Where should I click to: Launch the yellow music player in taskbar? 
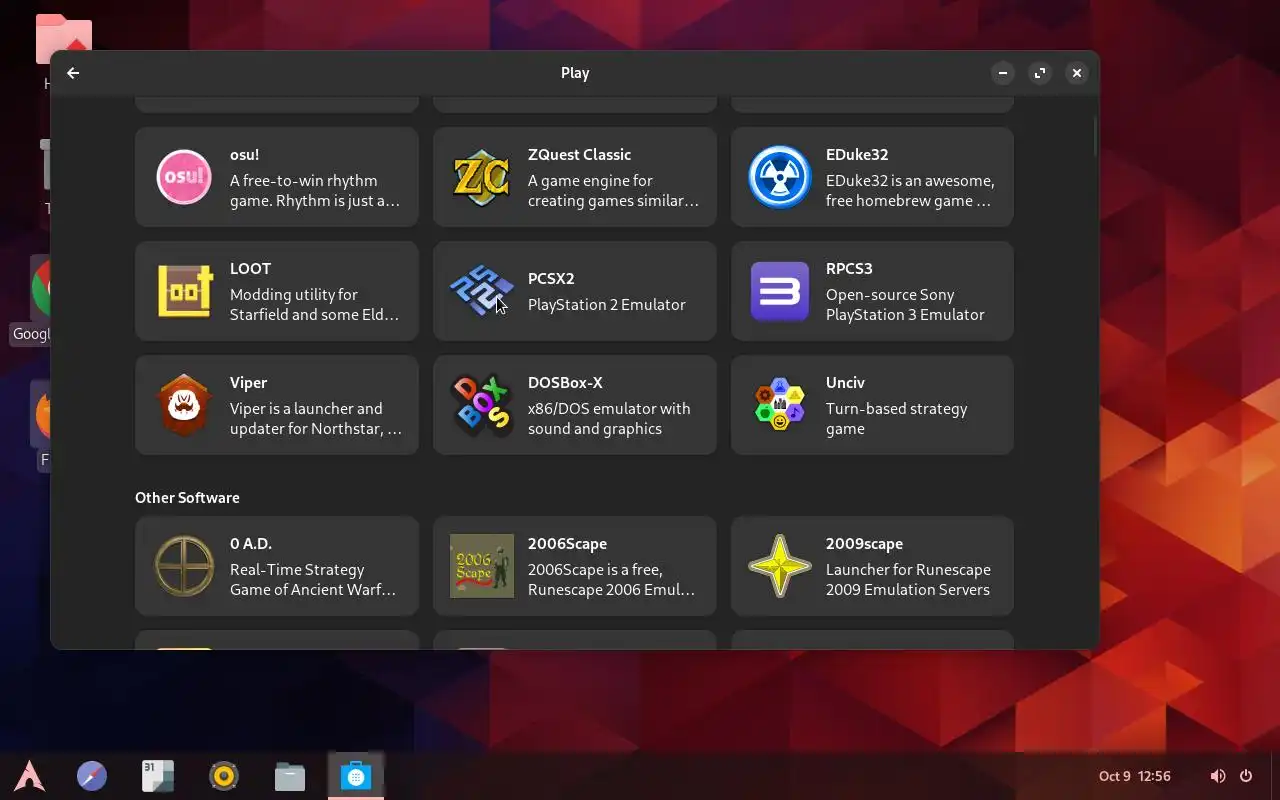tap(224, 776)
